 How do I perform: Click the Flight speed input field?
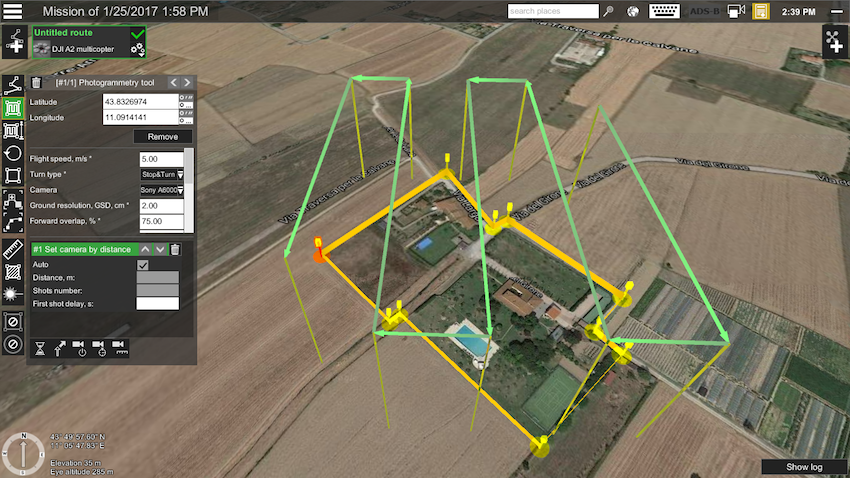tap(162, 159)
